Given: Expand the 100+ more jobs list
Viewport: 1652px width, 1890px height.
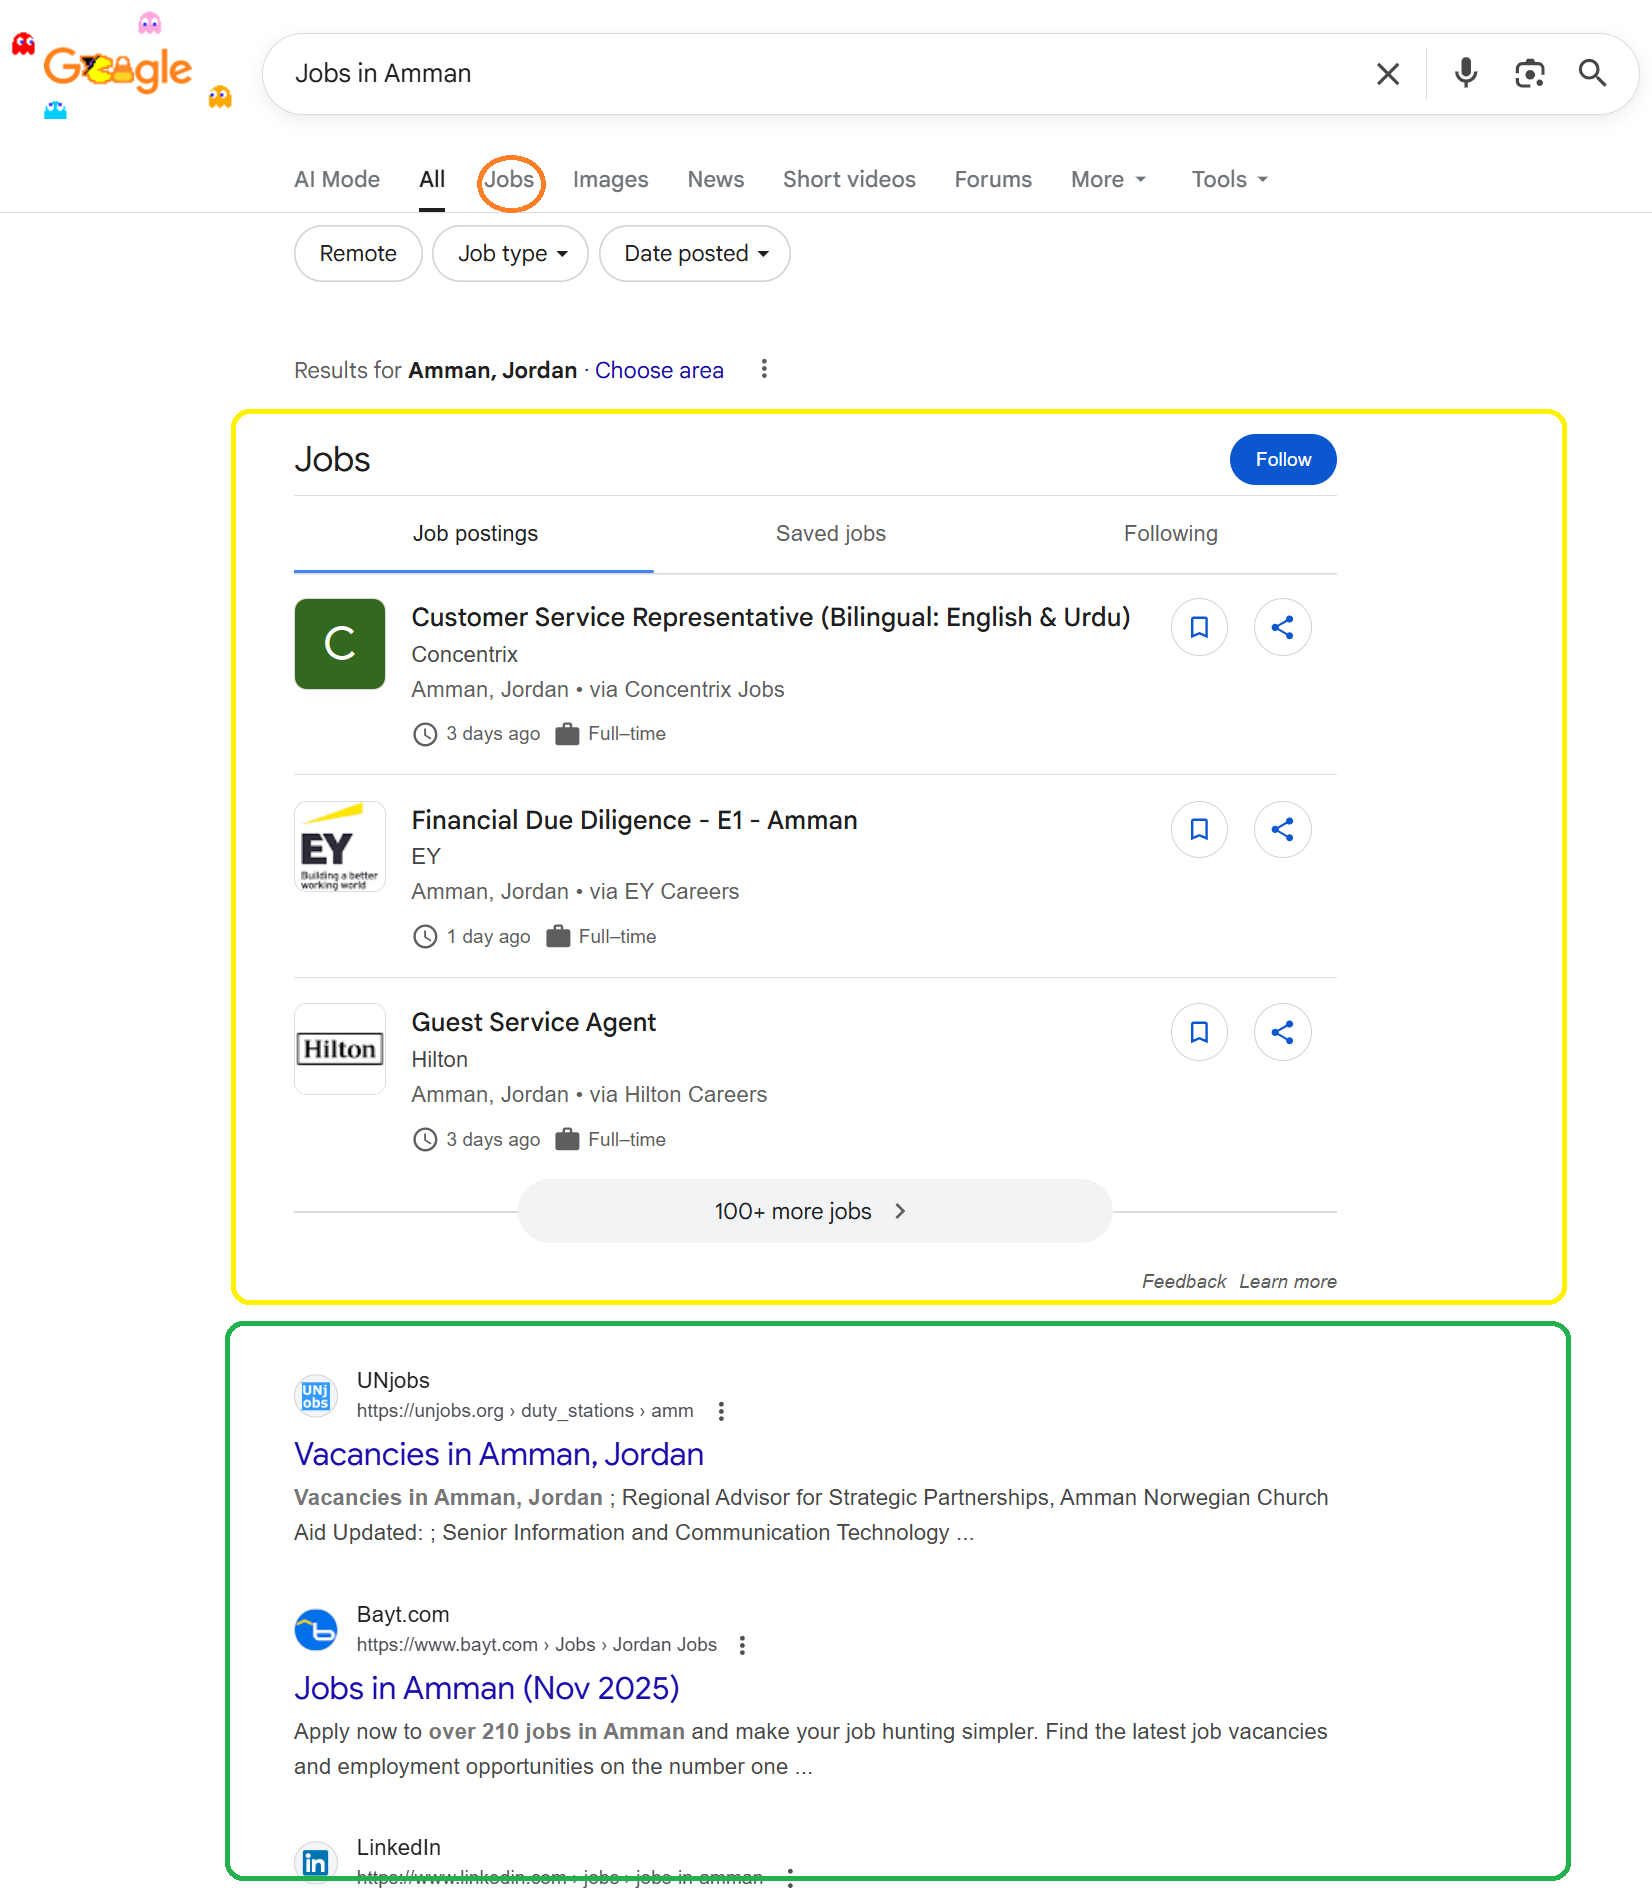Looking at the screenshot, I should click(x=815, y=1211).
